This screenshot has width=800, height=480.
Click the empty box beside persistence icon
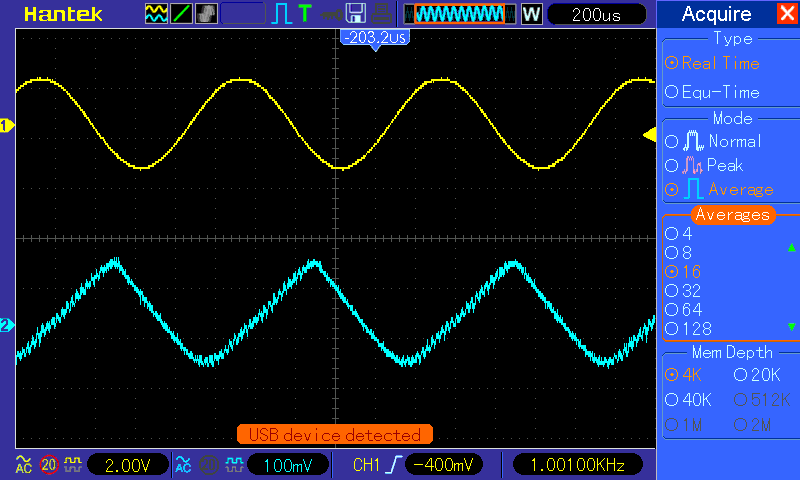tap(243, 14)
